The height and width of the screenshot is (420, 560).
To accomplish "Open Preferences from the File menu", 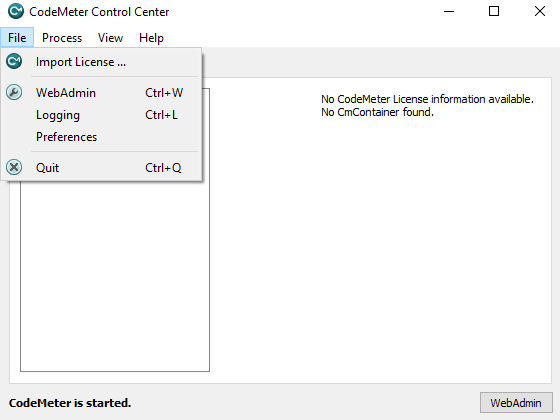I will [102, 137].
